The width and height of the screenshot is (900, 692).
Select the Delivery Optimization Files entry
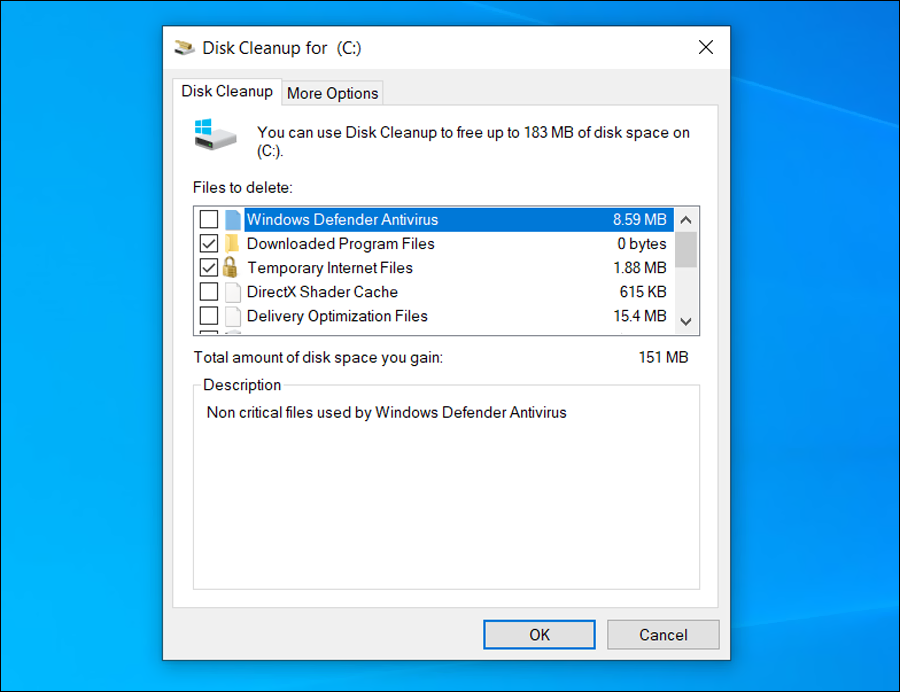435,316
